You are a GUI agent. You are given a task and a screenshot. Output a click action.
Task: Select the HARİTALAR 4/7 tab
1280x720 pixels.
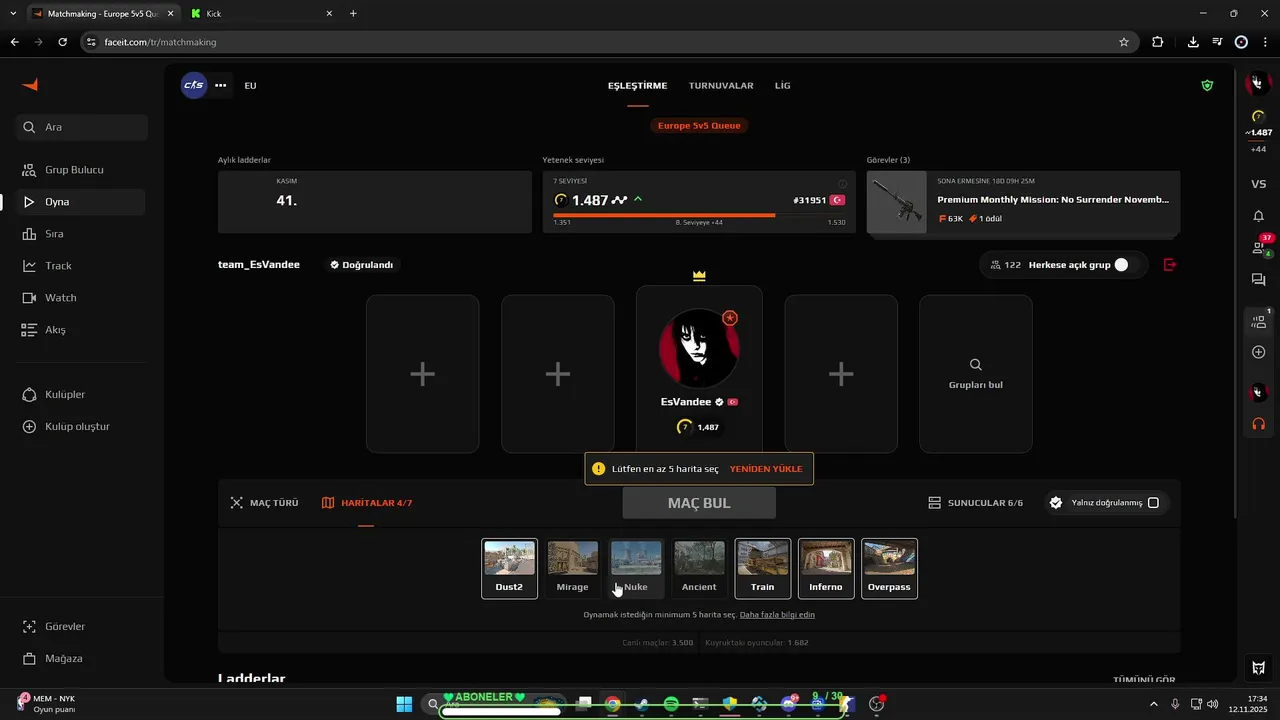(367, 503)
